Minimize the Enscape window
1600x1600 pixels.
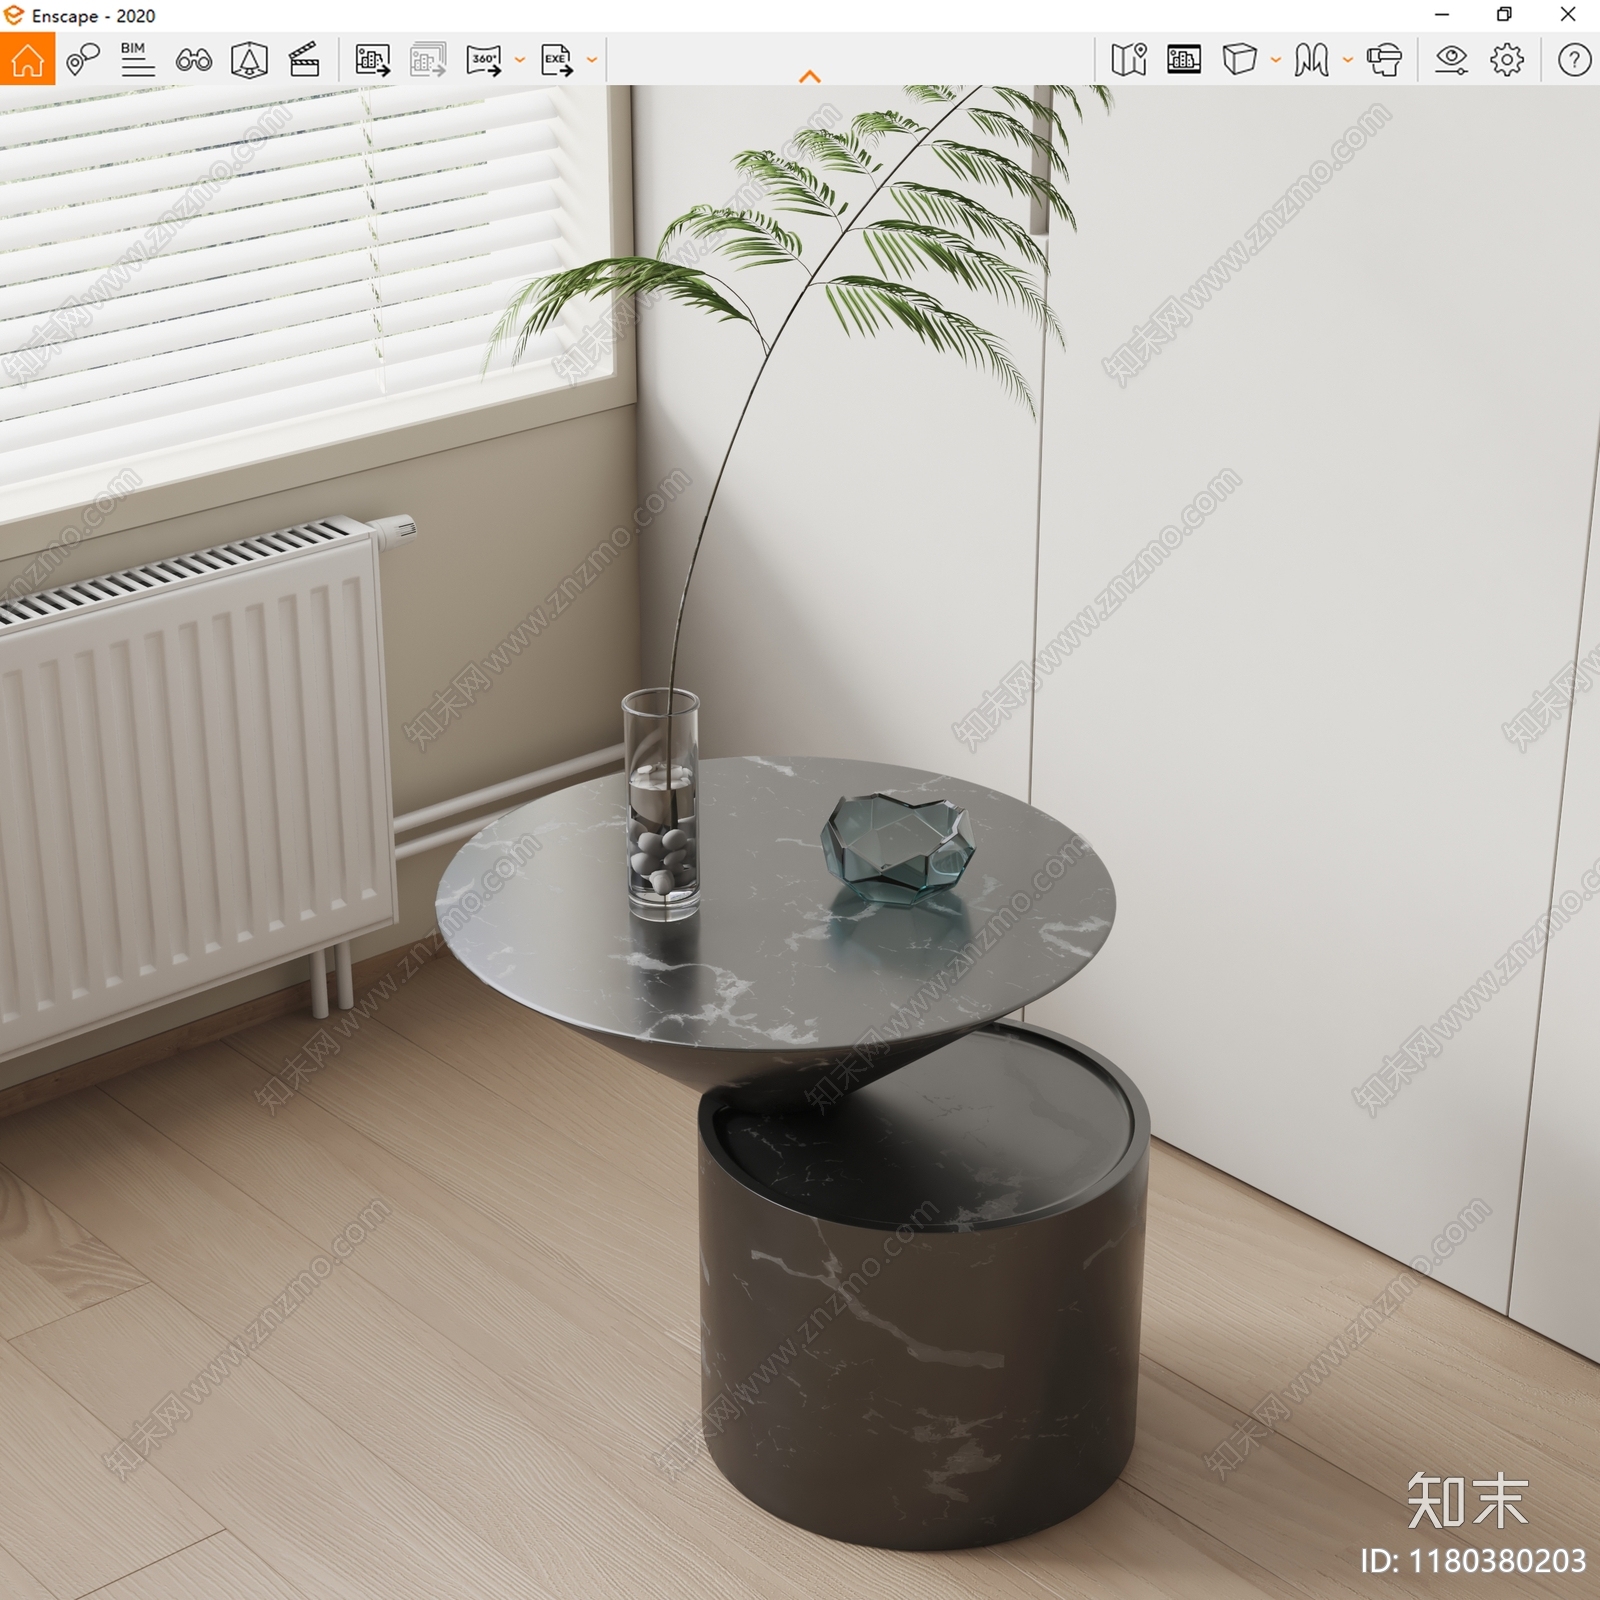1441,15
